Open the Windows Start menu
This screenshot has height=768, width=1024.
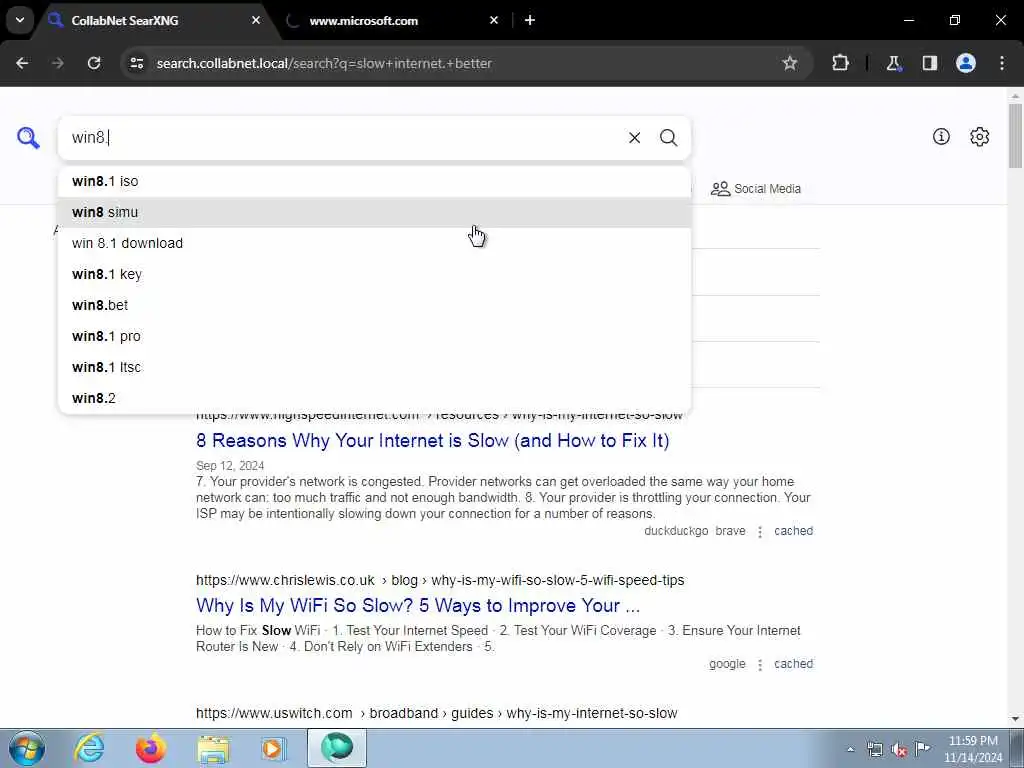(x=27, y=748)
